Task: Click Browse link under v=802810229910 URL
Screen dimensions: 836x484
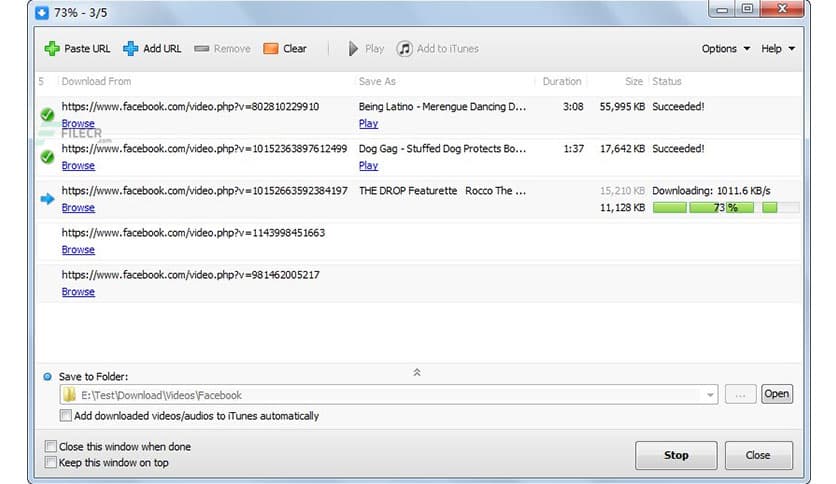Action: 78,123
